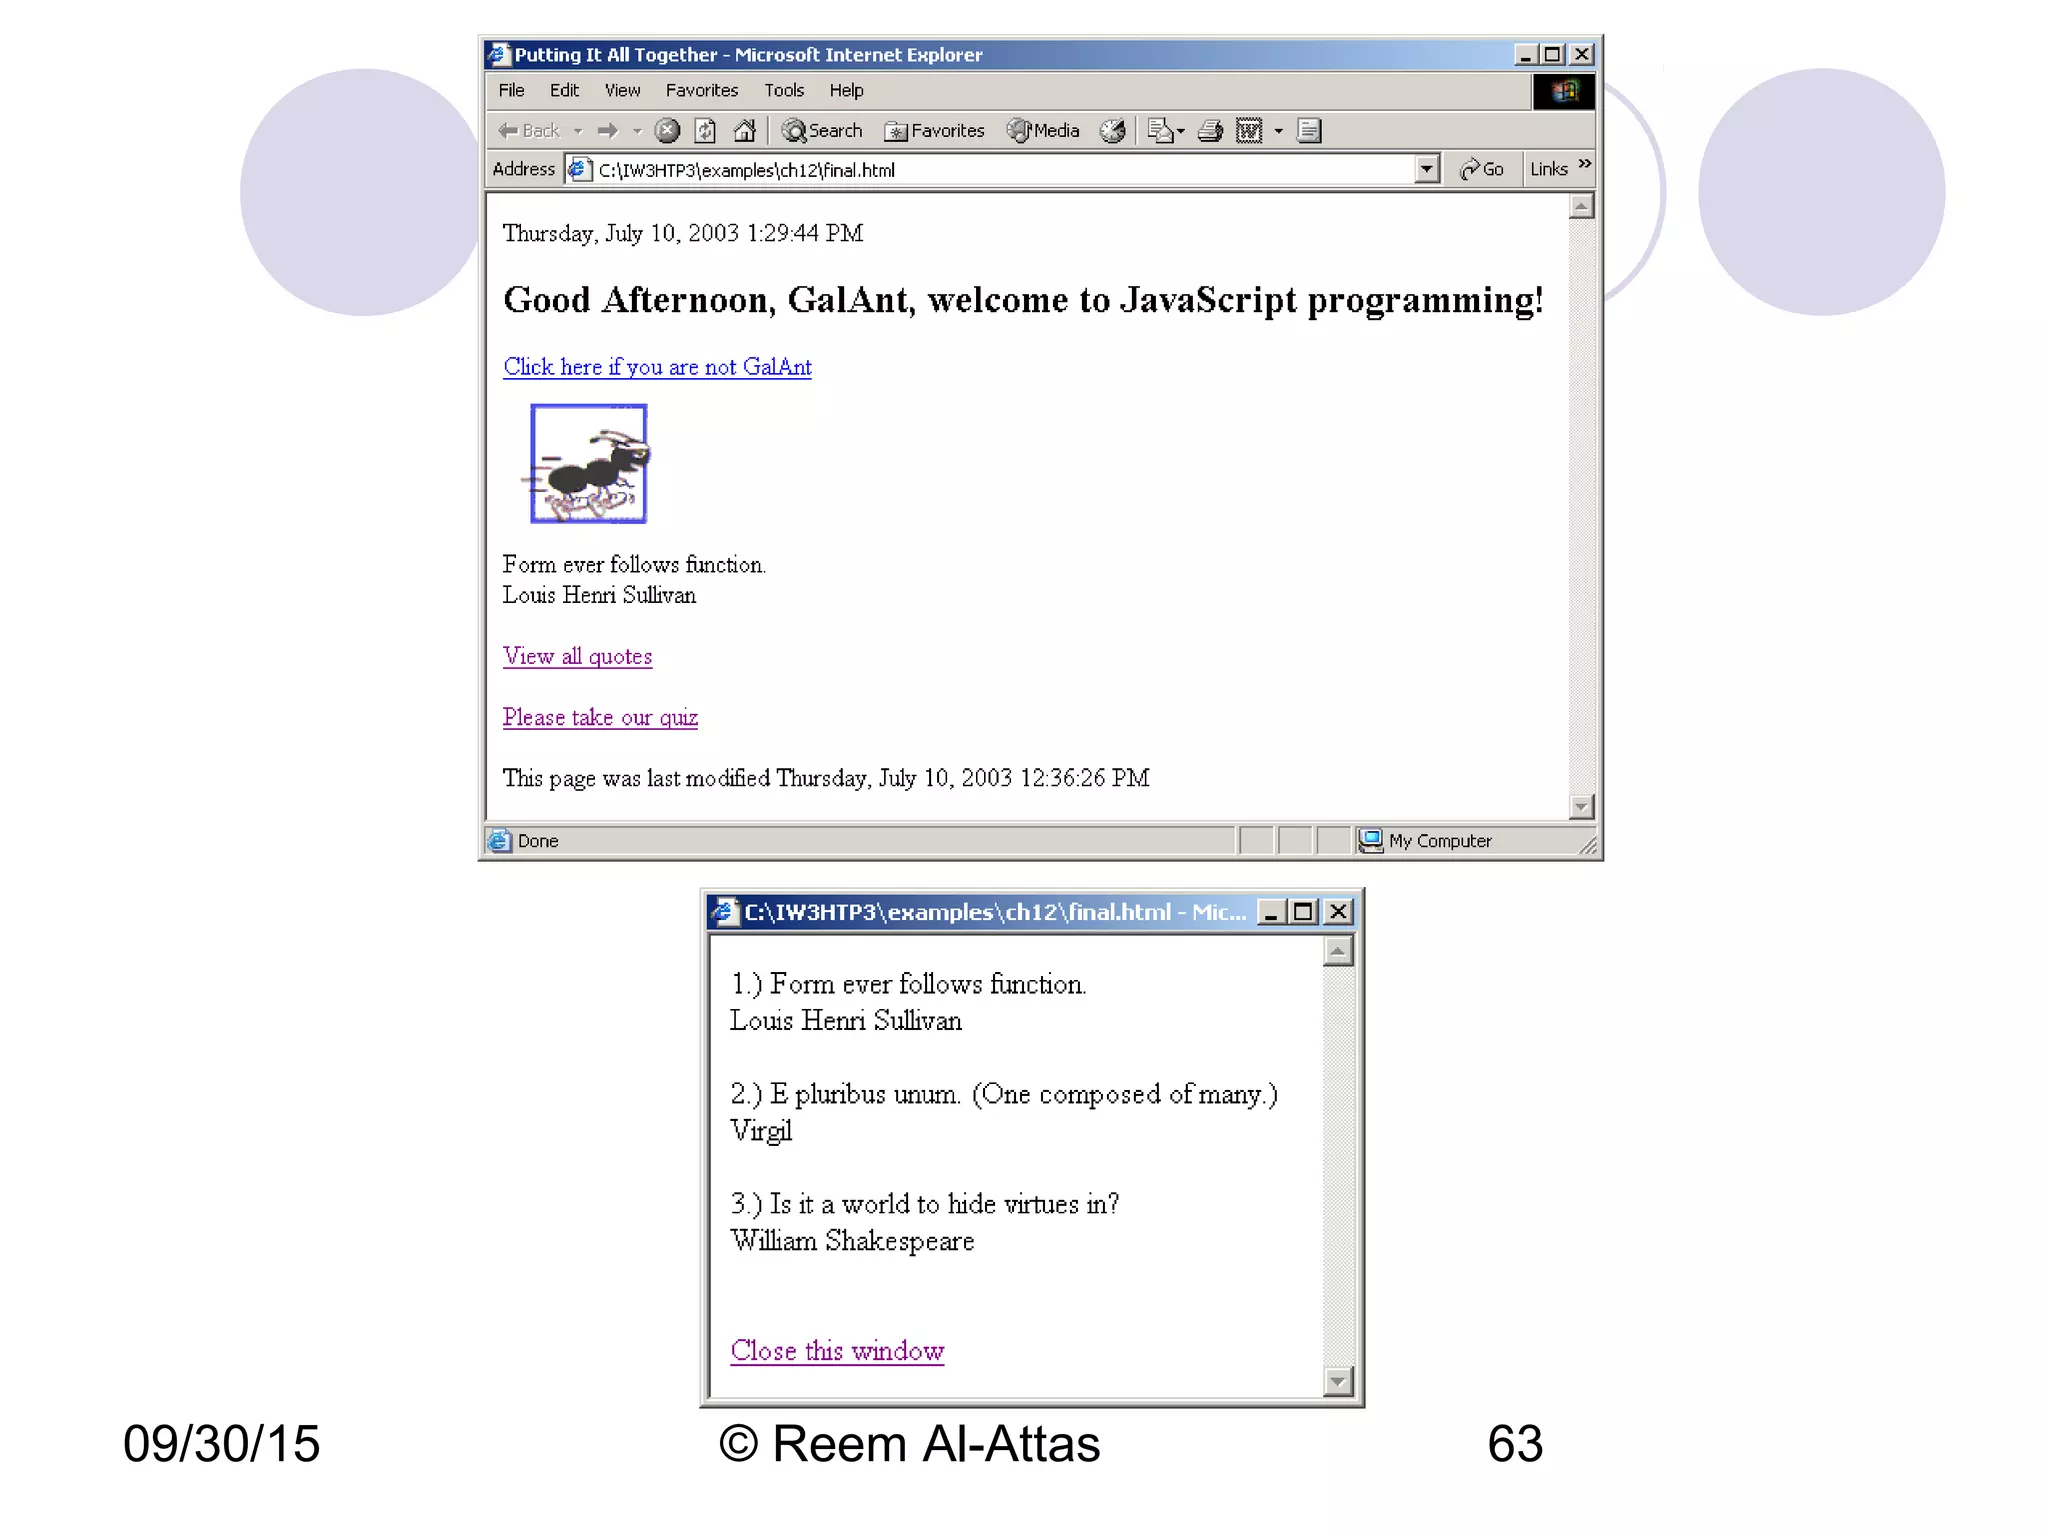Click 'Please take our quiz' link

pyautogui.click(x=600, y=718)
